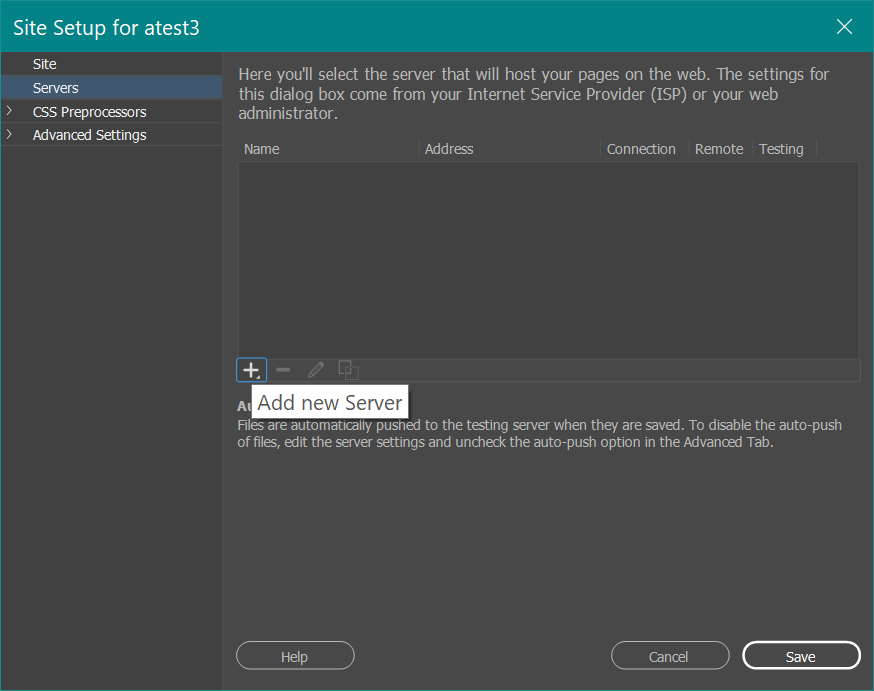Expand the CSS Preprocessors chevron

point(10,112)
